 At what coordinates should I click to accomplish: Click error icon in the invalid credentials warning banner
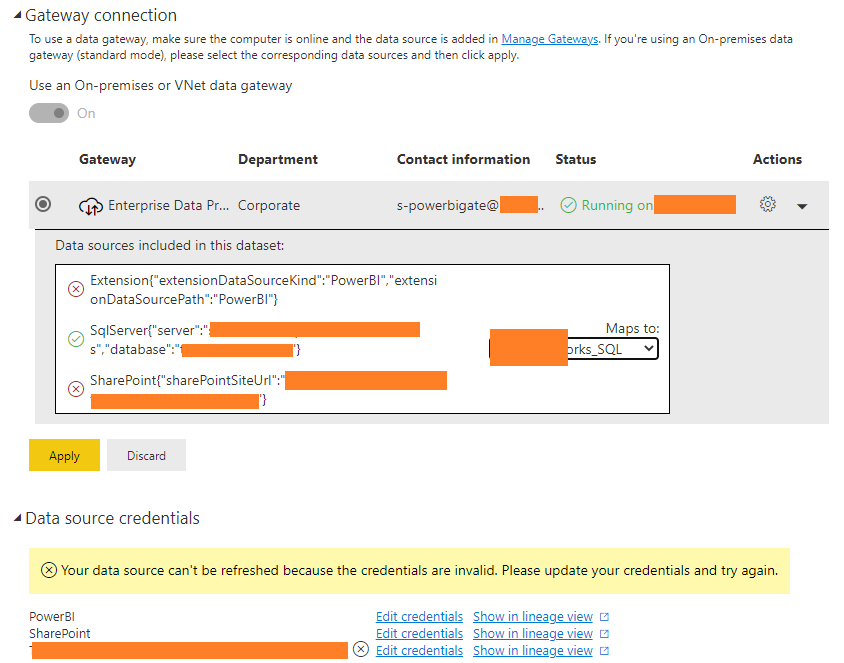click(x=49, y=570)
